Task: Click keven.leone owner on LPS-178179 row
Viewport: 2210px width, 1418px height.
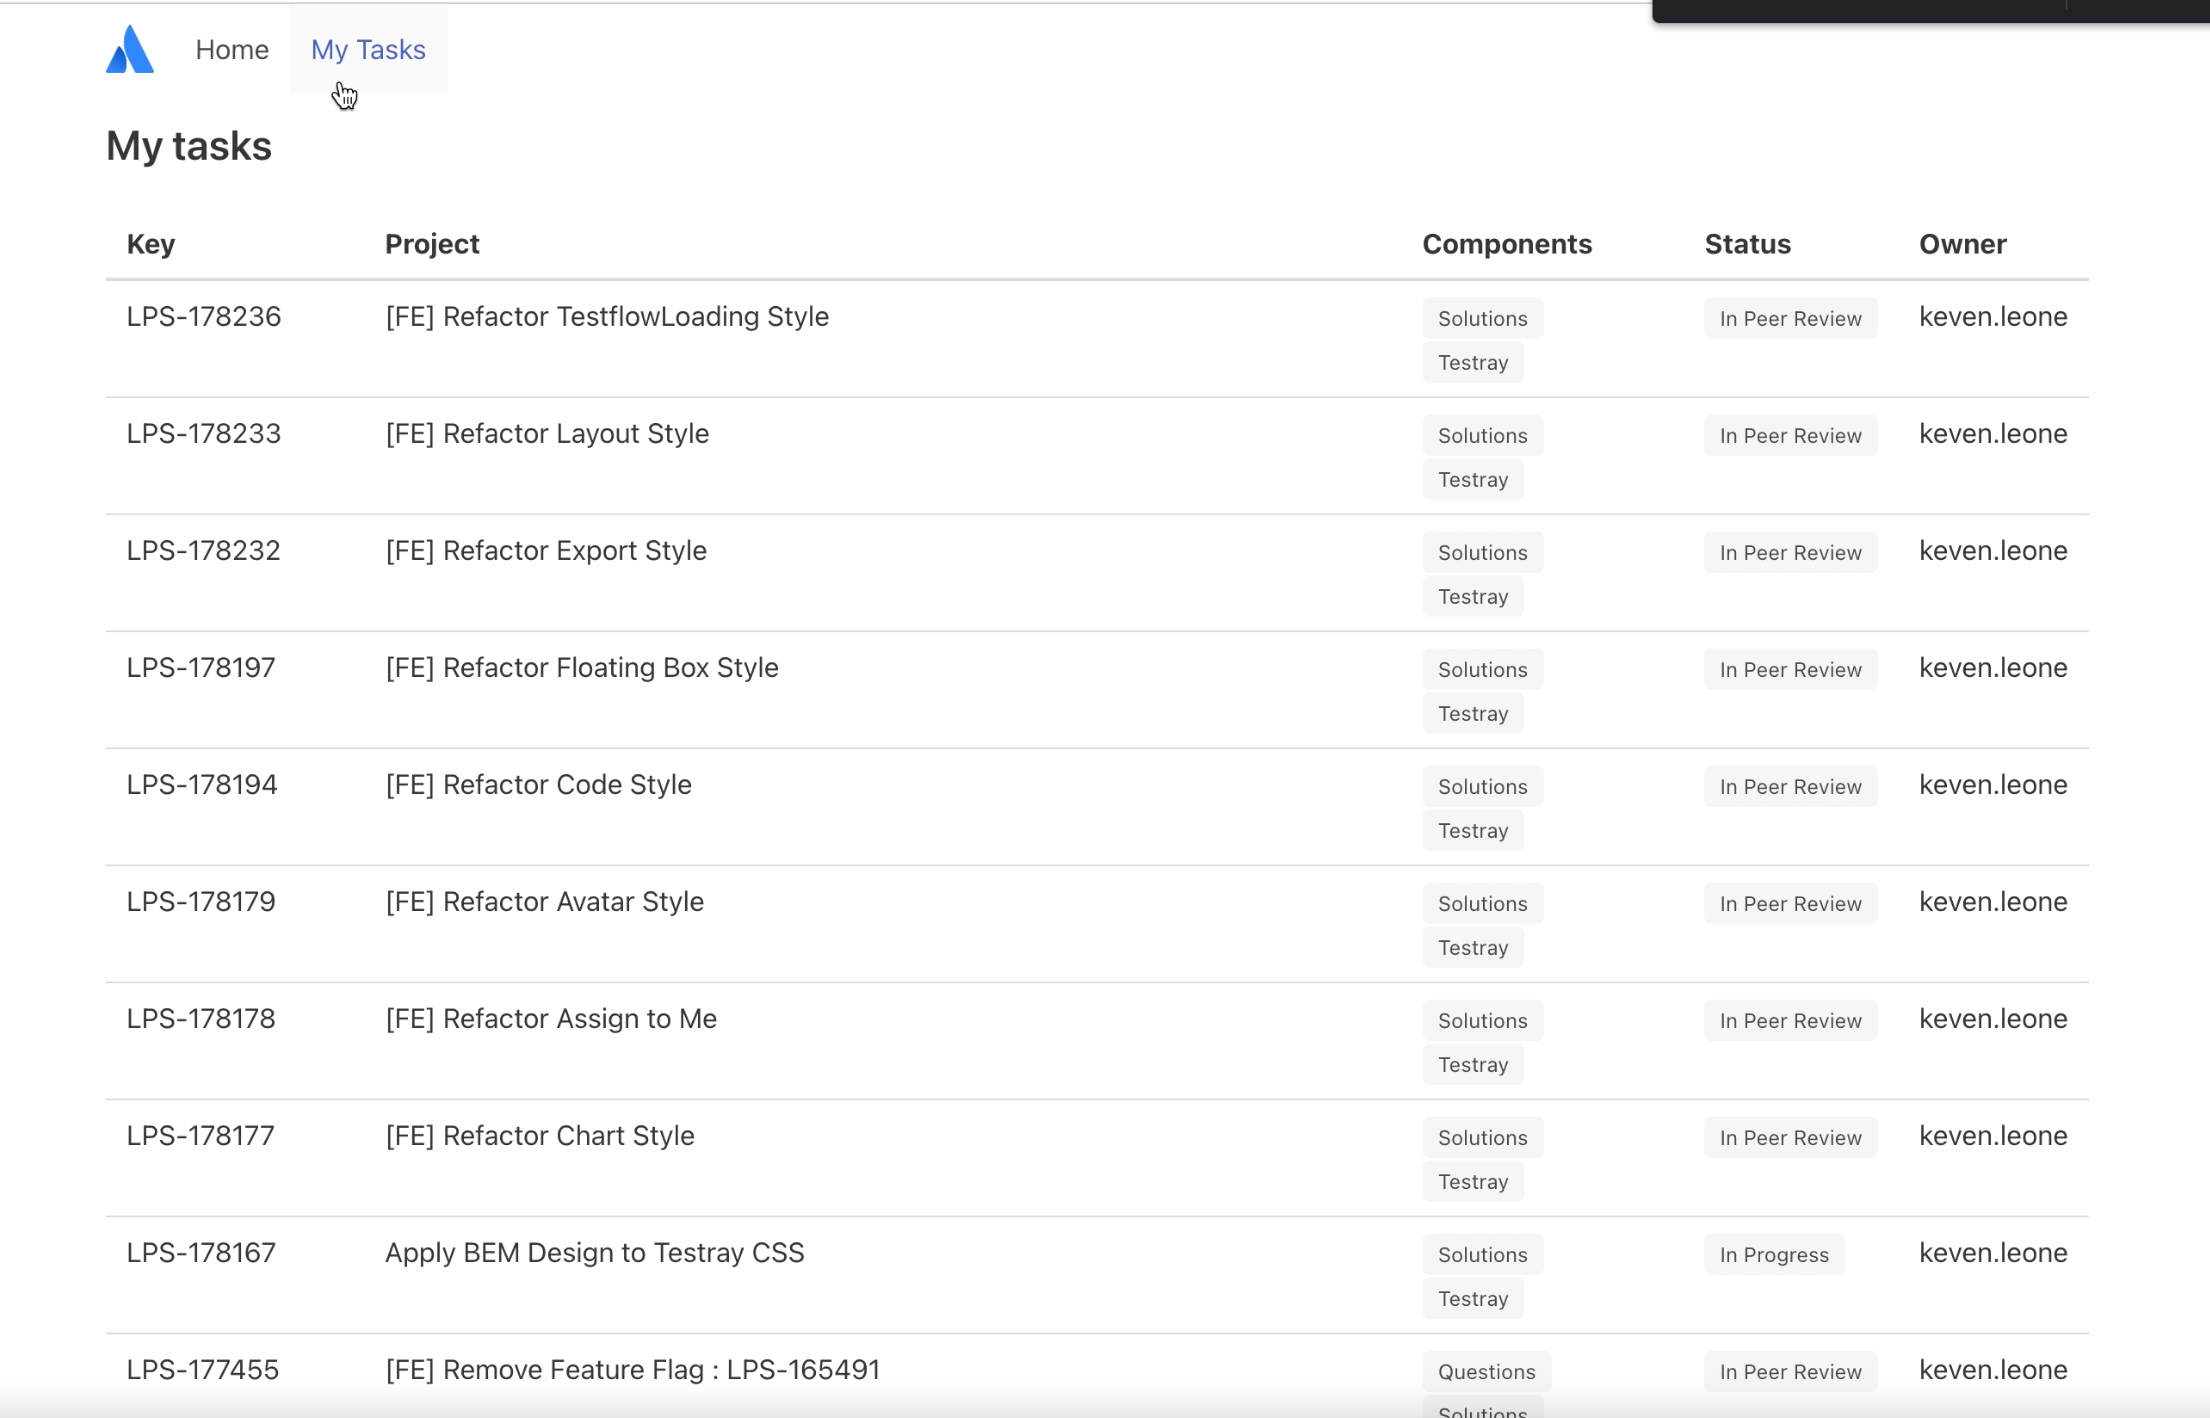Action: [1992, 902]
